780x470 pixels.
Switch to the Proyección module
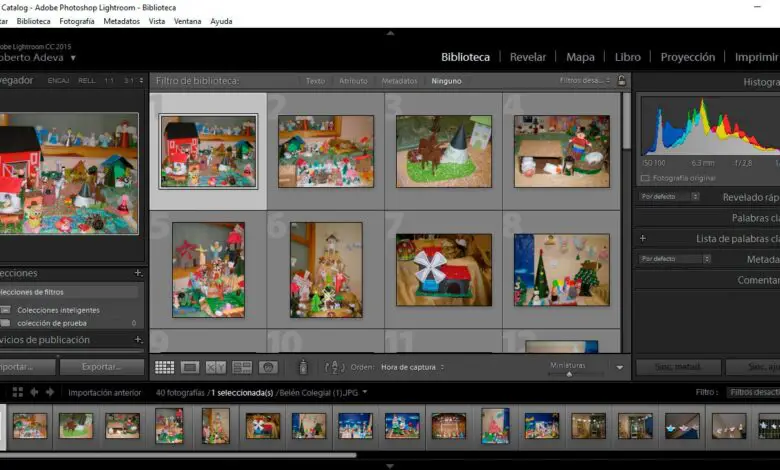click(x=687, y=57)
